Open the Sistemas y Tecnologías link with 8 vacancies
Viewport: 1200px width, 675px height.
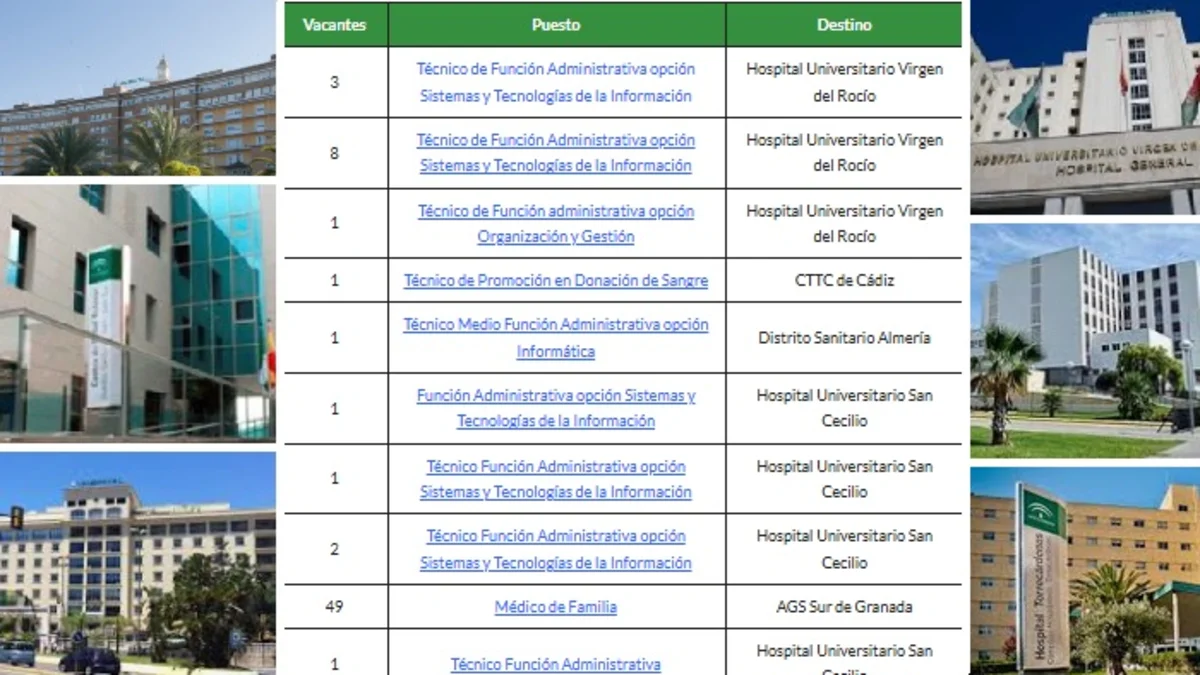coord(555,153)
